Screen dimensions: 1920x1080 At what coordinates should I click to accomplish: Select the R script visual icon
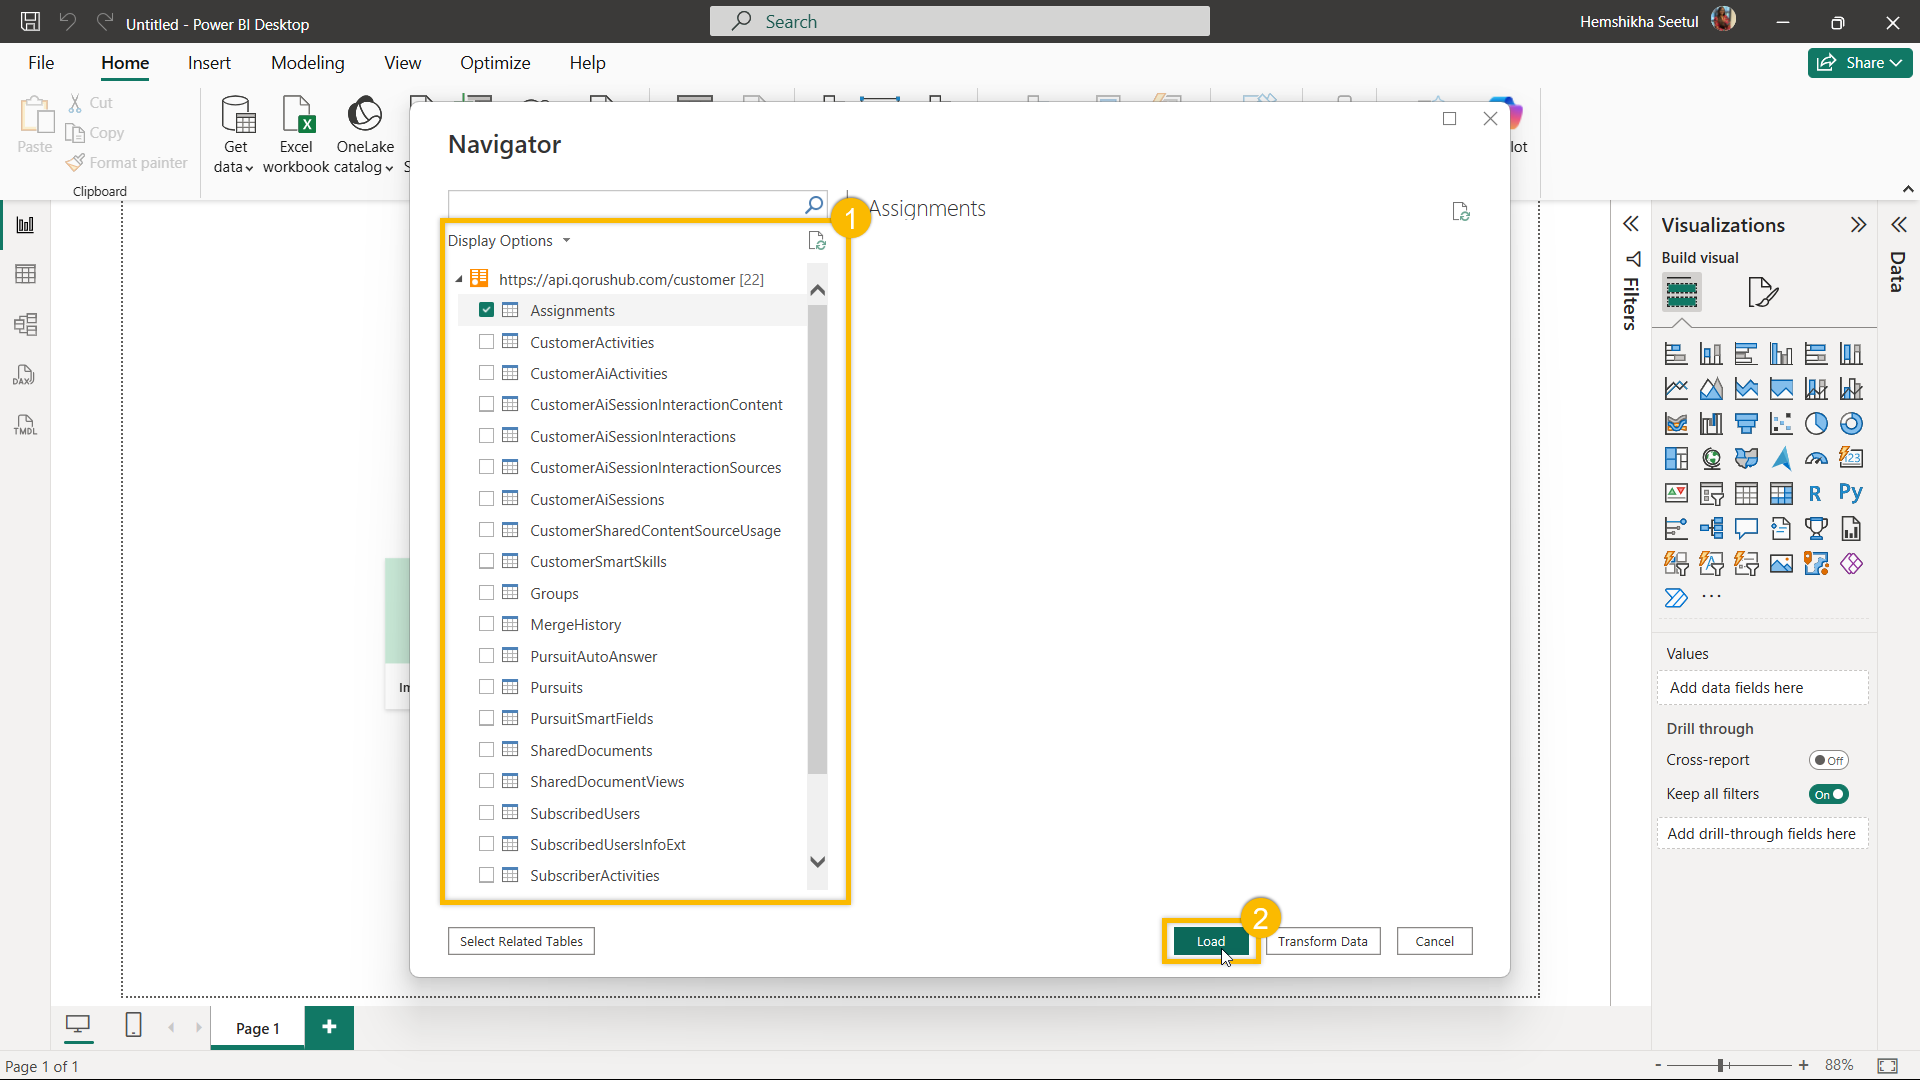[x=1815, y=493]
